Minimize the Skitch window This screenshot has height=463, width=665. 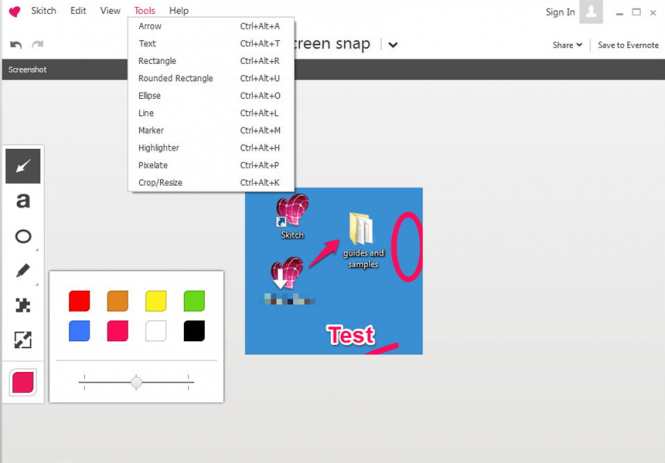pyautogui.click(x=620, y=13)
